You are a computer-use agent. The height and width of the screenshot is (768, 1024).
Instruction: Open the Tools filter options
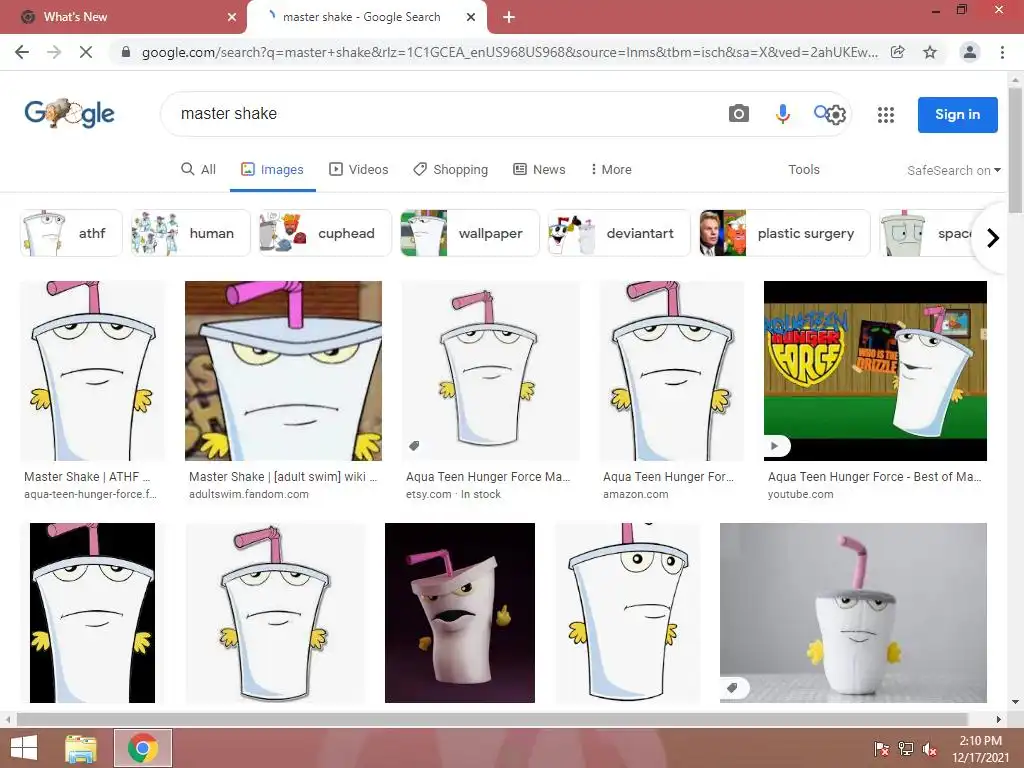(x=803, y=169)
